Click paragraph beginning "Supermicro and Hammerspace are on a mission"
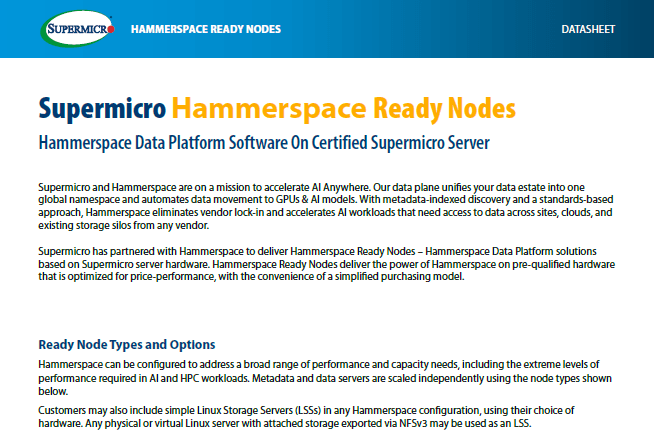The width and height of the screenshot is (654, 435). tap(326, 206)
